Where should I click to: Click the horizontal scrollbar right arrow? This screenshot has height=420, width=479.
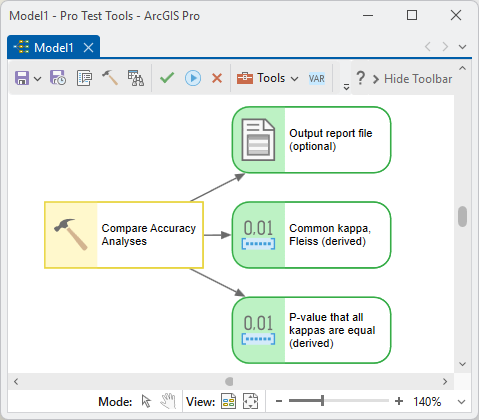(x=445, y=381)
